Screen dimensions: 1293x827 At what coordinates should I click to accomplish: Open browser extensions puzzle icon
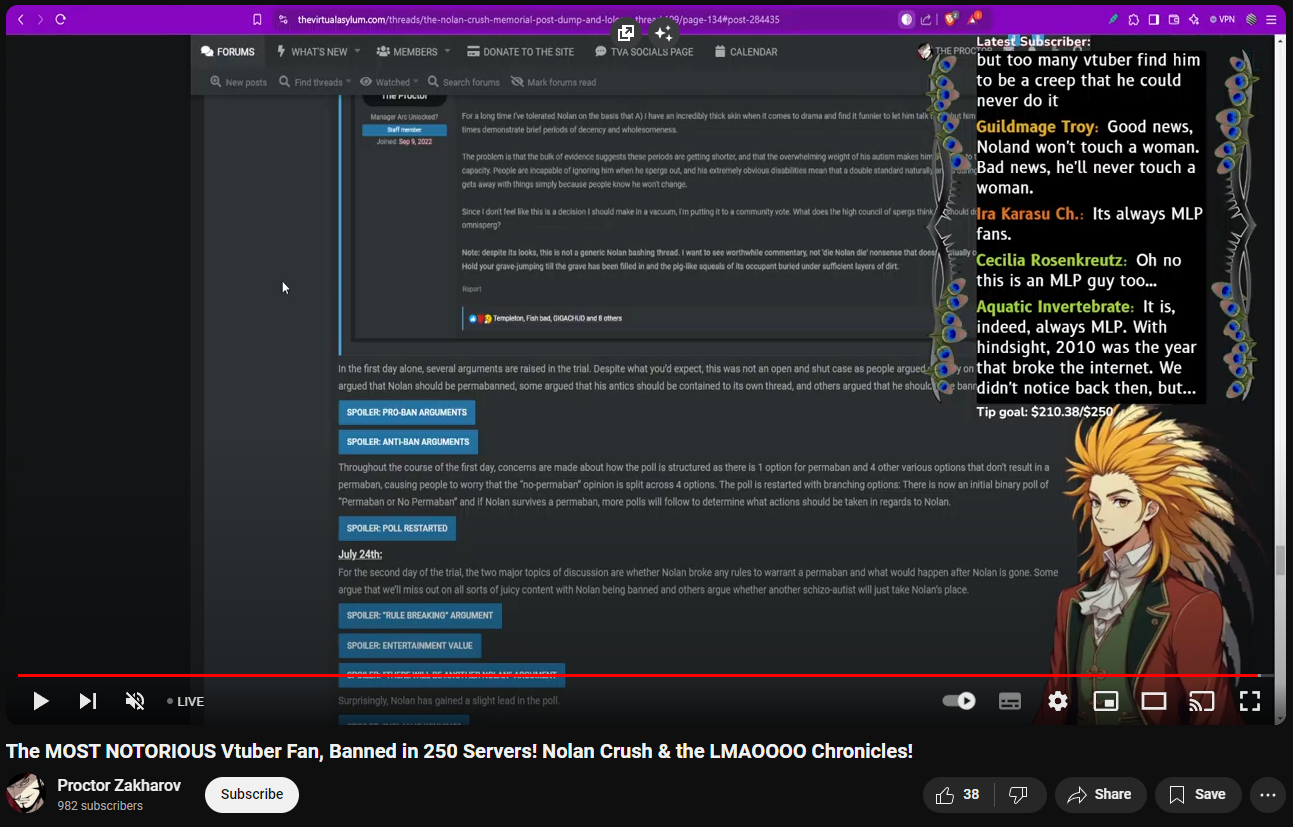tap(1133, 19)
